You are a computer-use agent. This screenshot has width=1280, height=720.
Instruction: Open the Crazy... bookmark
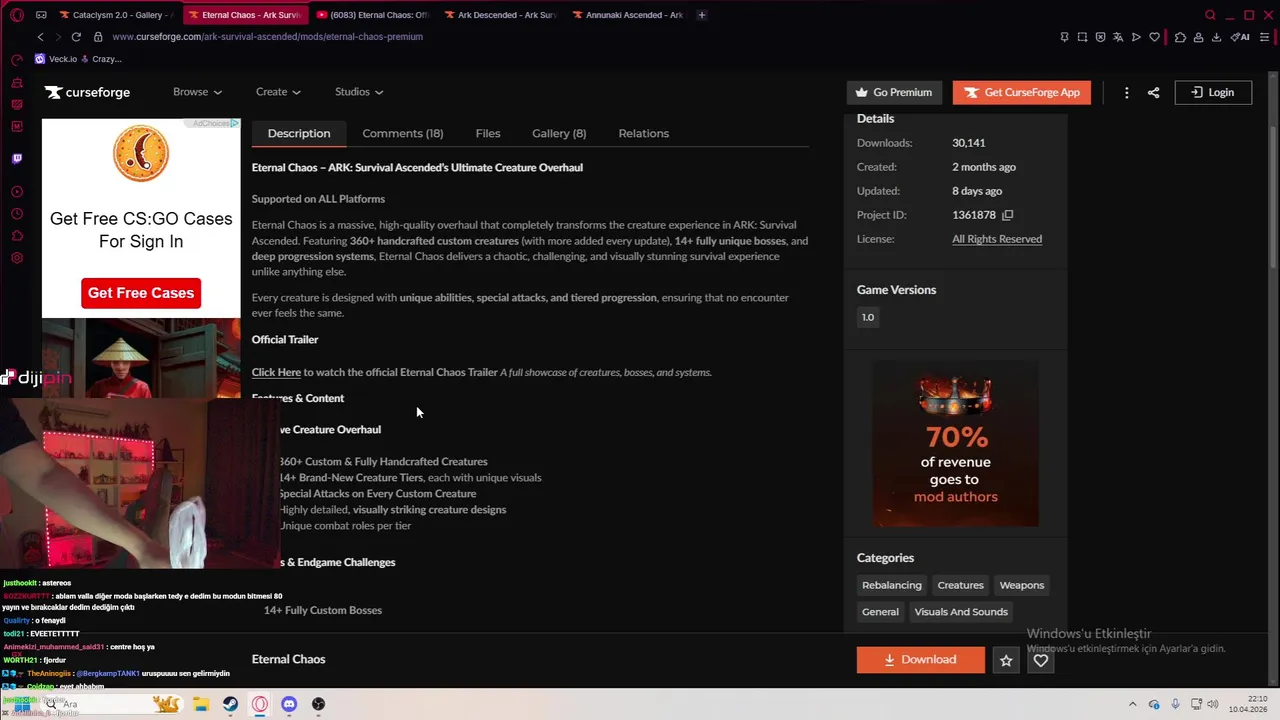coord(99,59)
